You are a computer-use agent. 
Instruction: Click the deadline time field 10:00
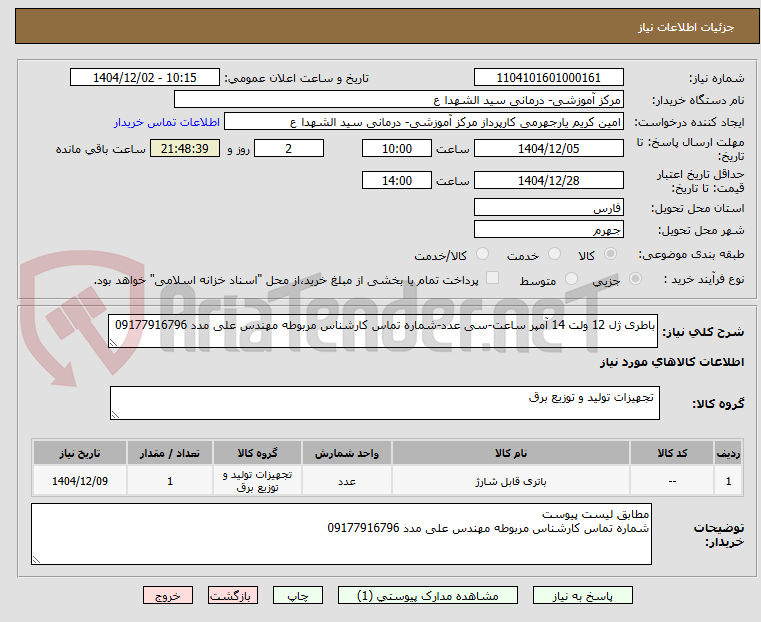click(397, 148)
